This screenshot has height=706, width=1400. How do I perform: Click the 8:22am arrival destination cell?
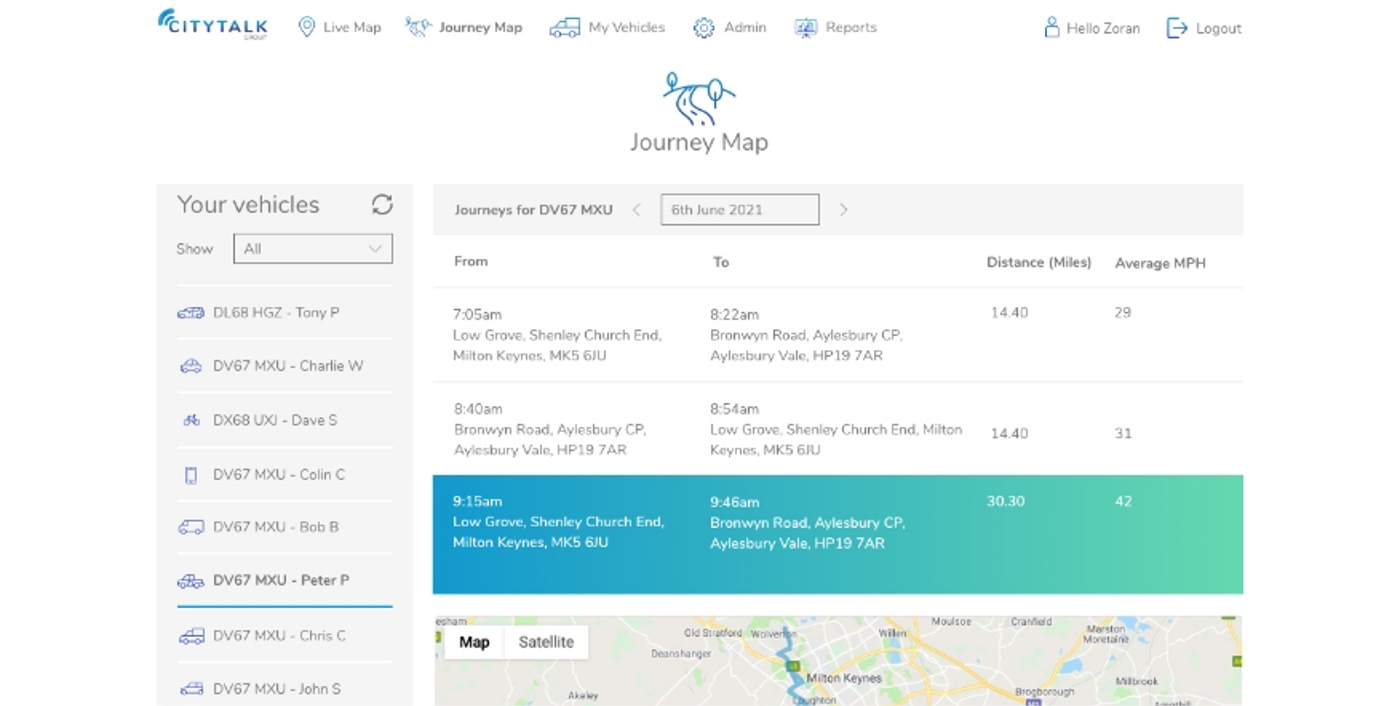click(807, 335)
